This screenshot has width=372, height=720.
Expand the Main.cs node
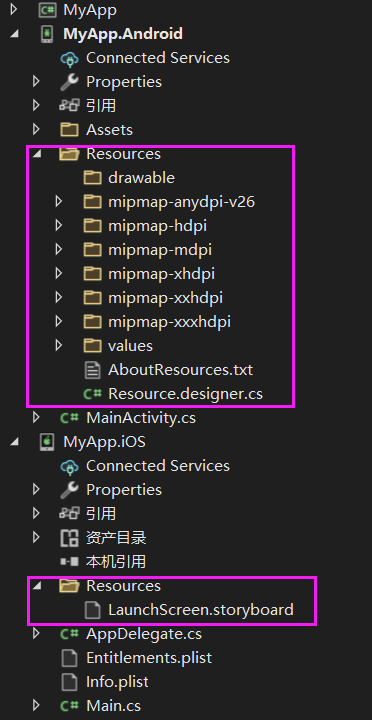[36, 706]
